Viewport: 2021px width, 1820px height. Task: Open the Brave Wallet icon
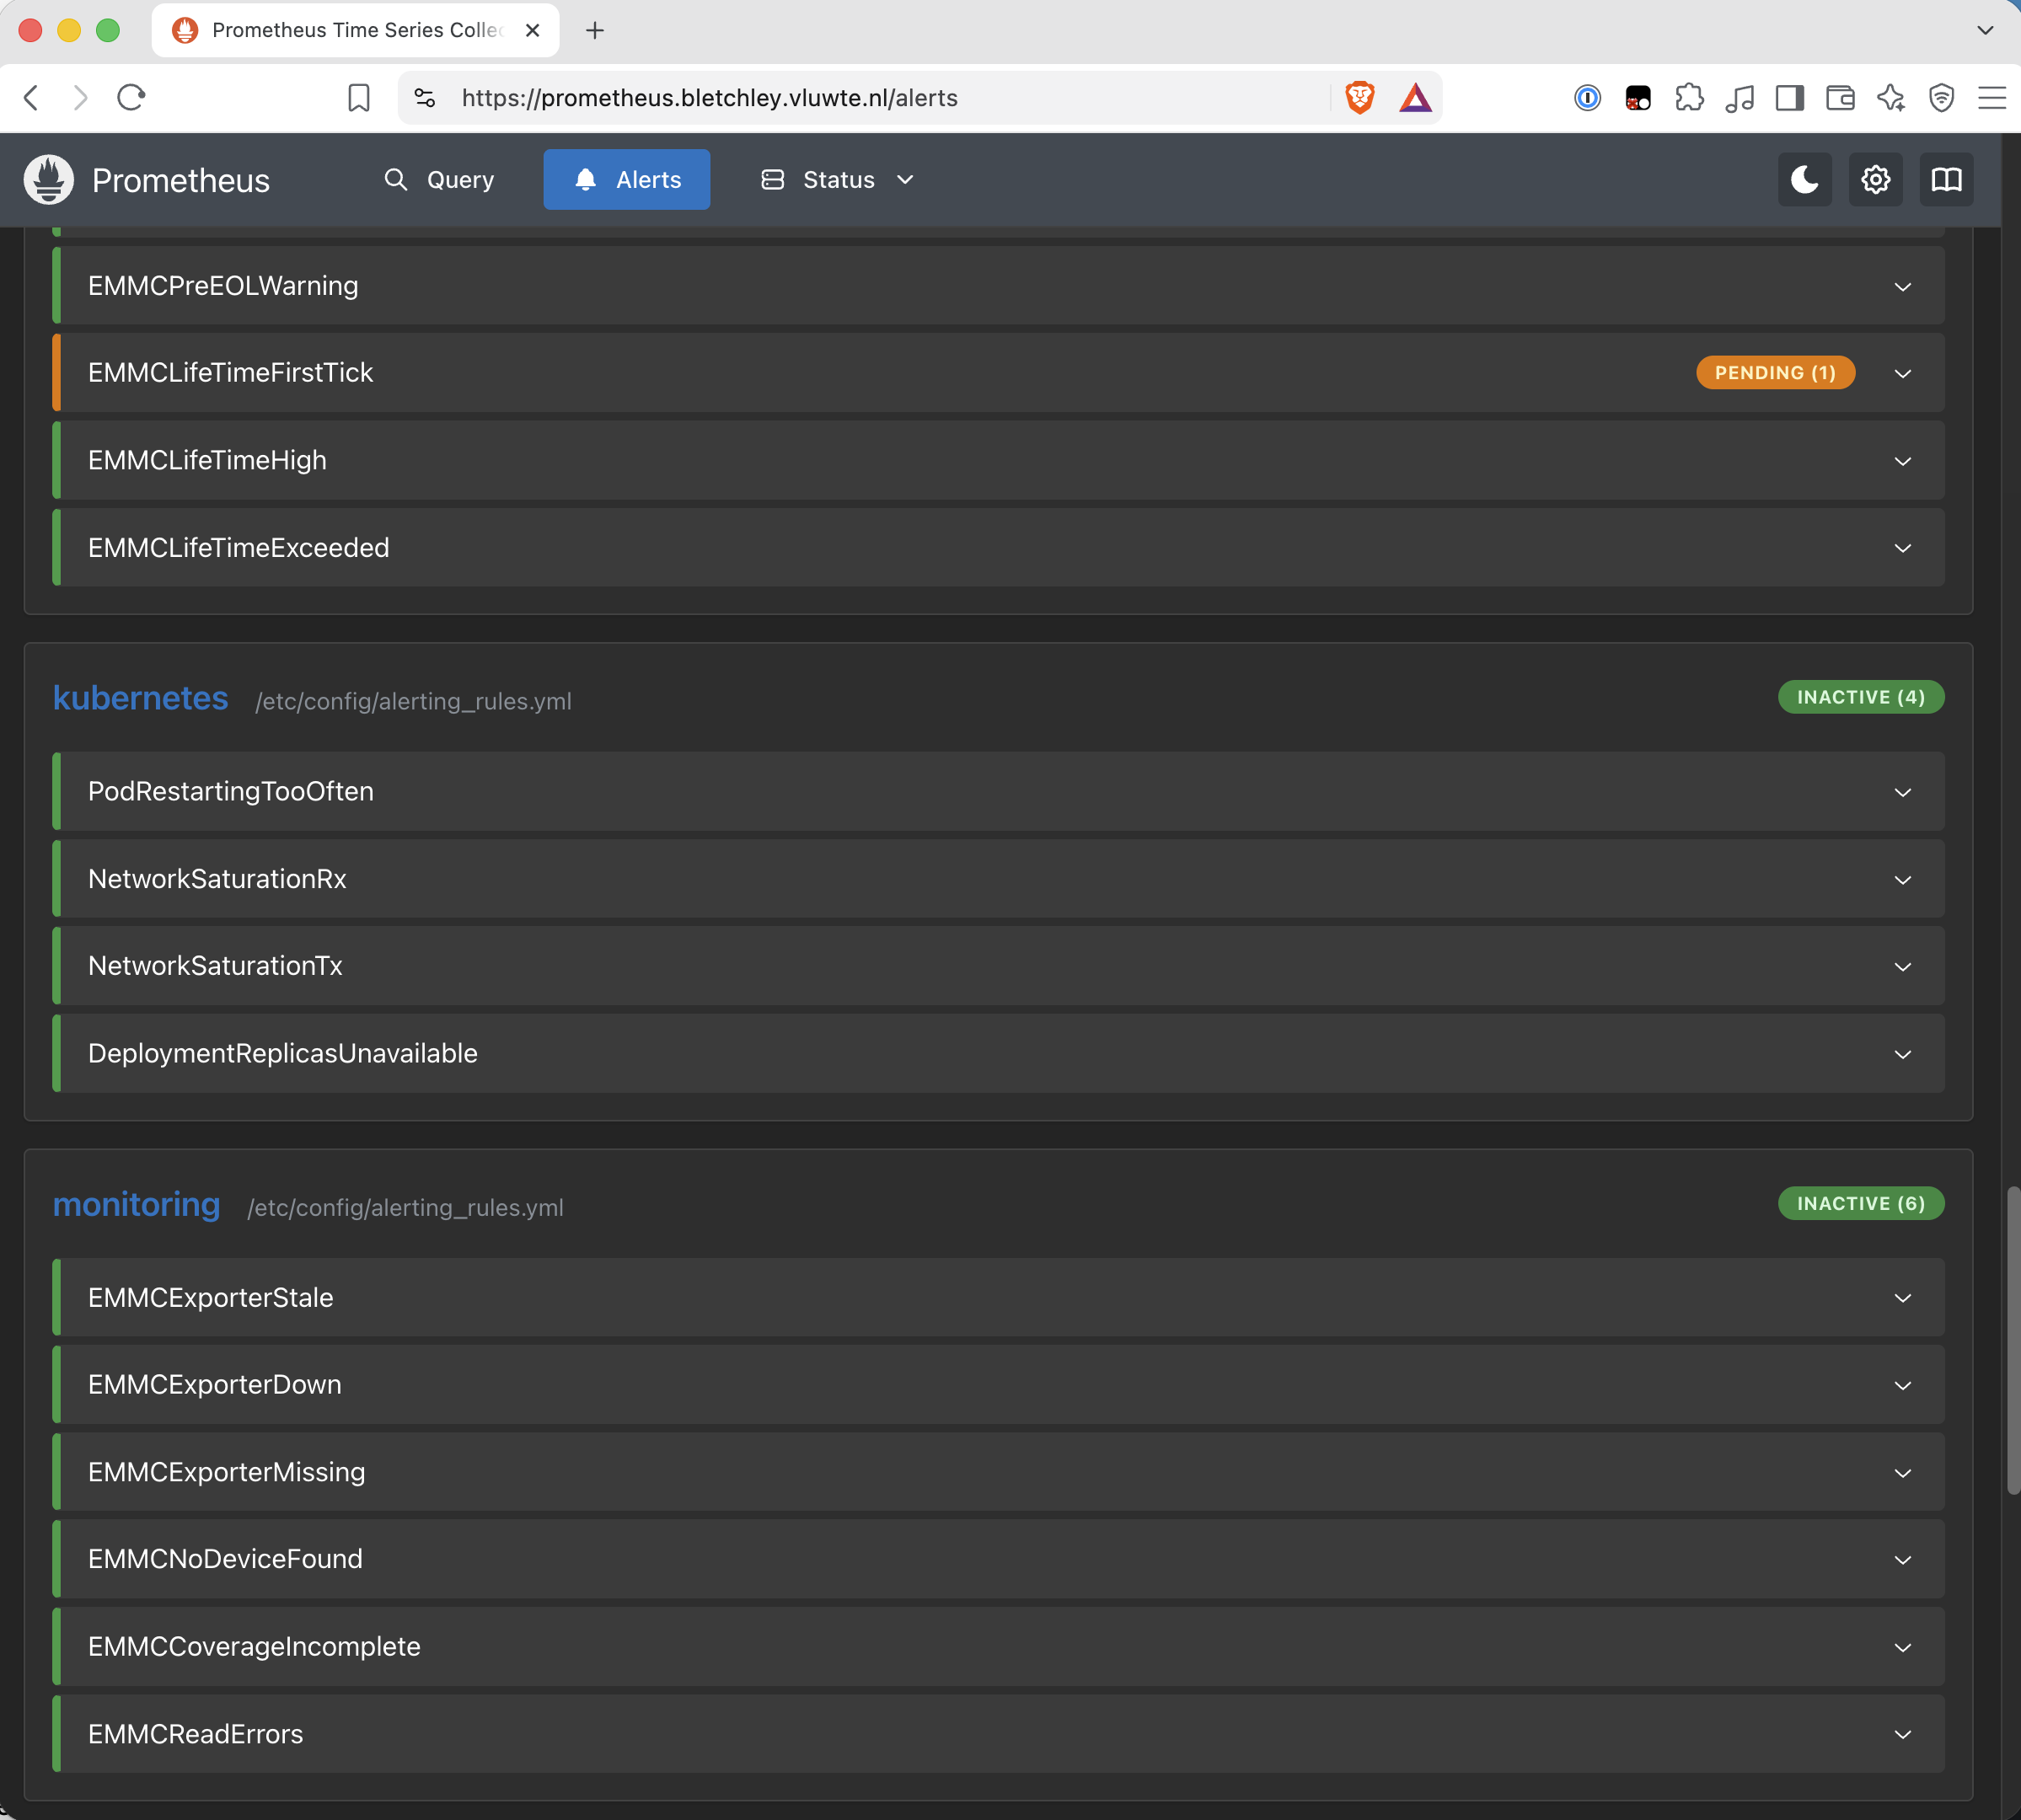[x=1840, y=98]
